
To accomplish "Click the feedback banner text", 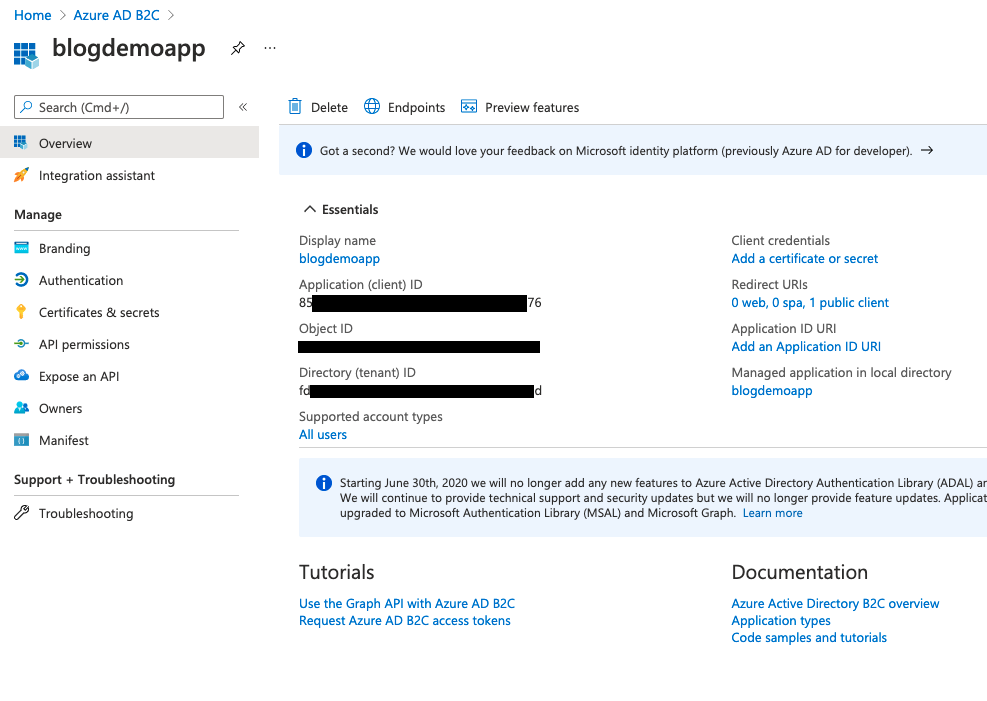I will click(616, 151).
